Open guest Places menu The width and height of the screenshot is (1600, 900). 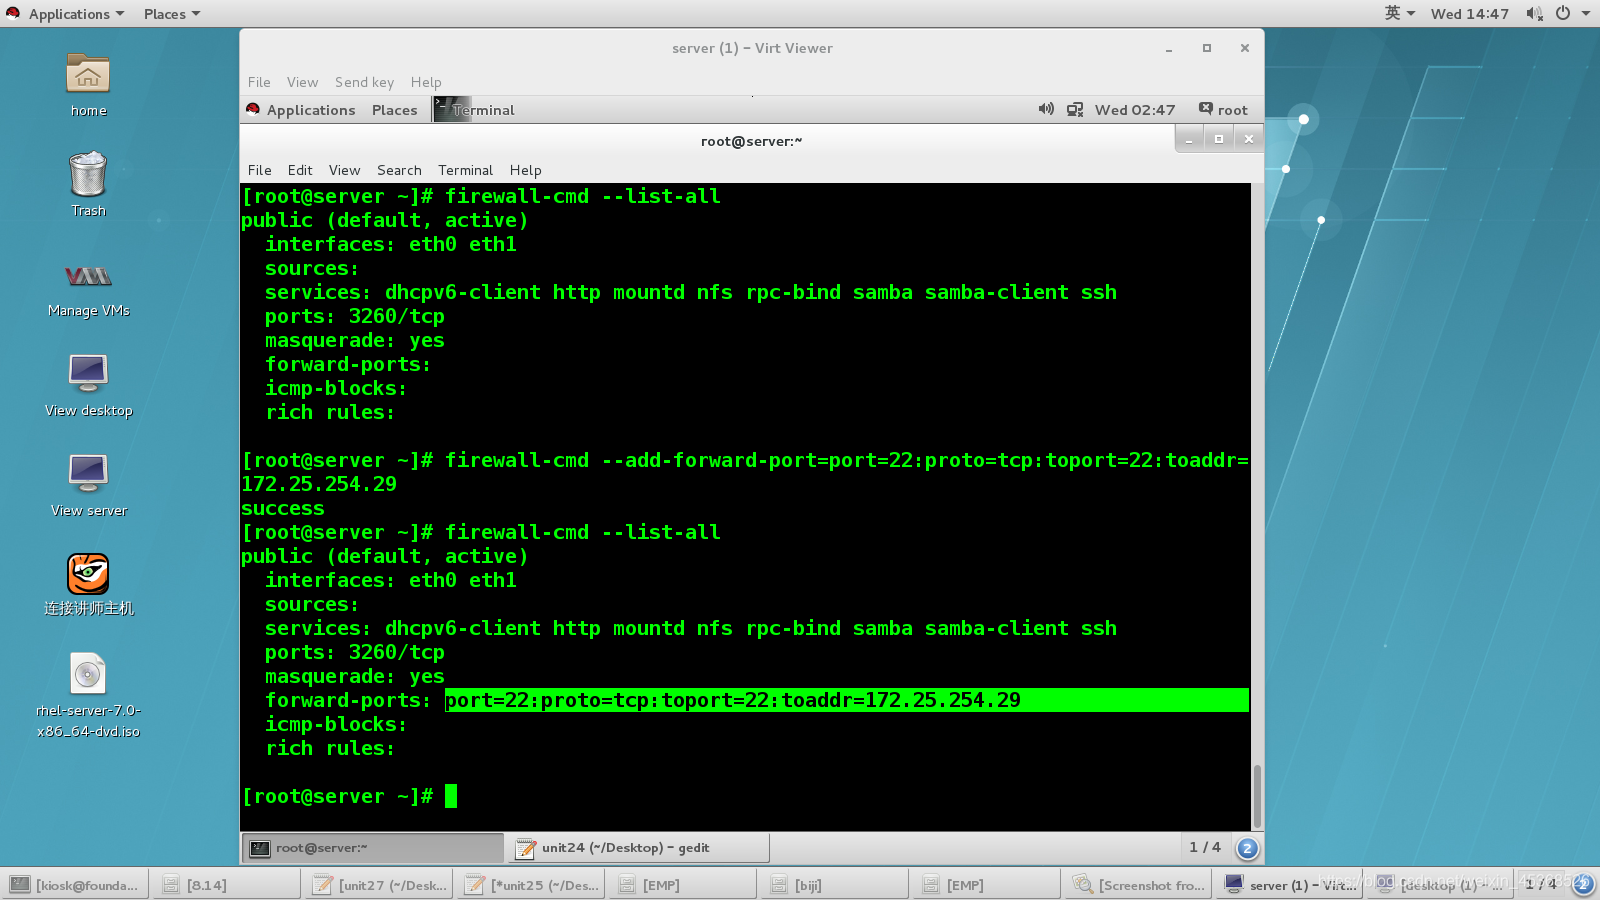click(x=394, y=109)
